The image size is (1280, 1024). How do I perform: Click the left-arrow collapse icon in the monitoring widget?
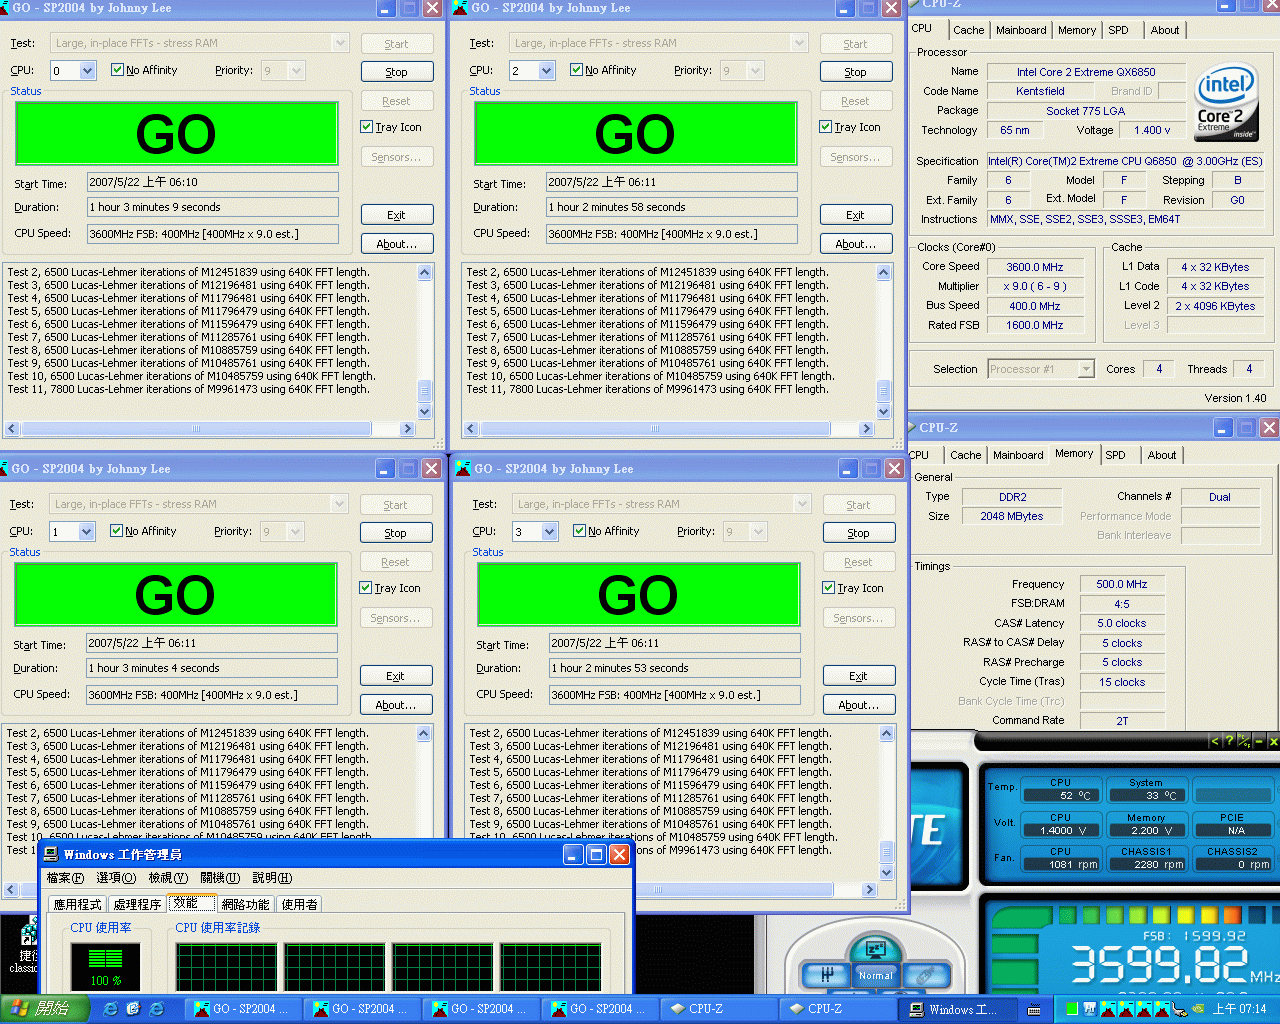tap(1215, 741)
